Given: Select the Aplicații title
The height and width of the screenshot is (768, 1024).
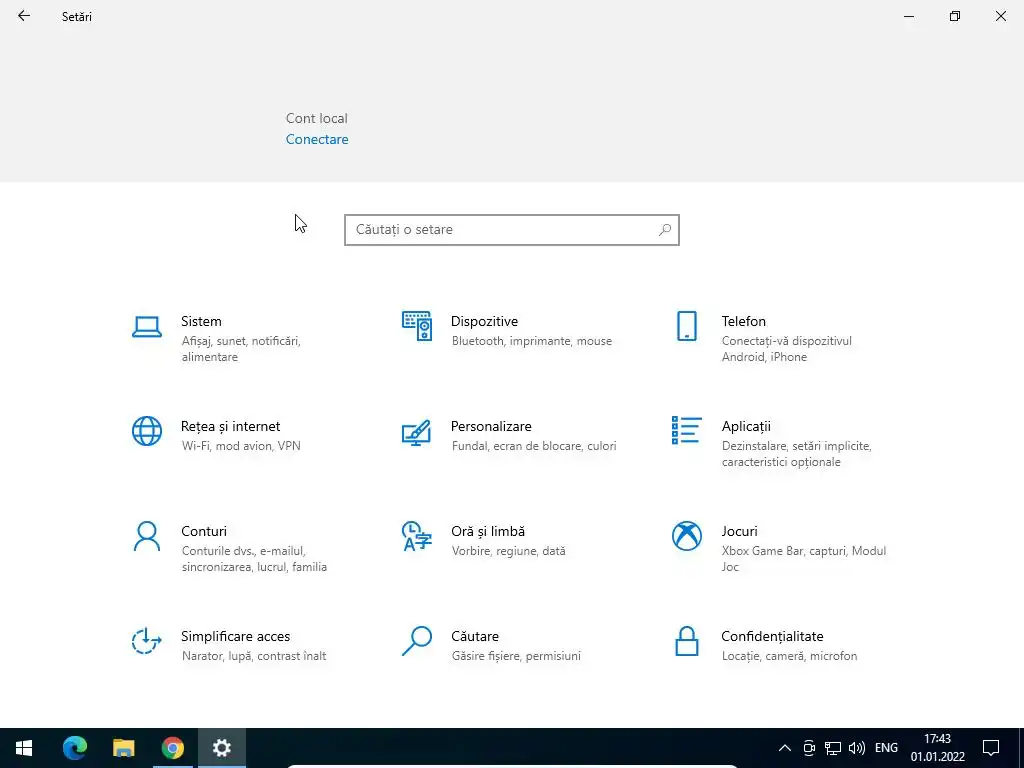Looking at the screenshot, I should click(x=746, y=426).
